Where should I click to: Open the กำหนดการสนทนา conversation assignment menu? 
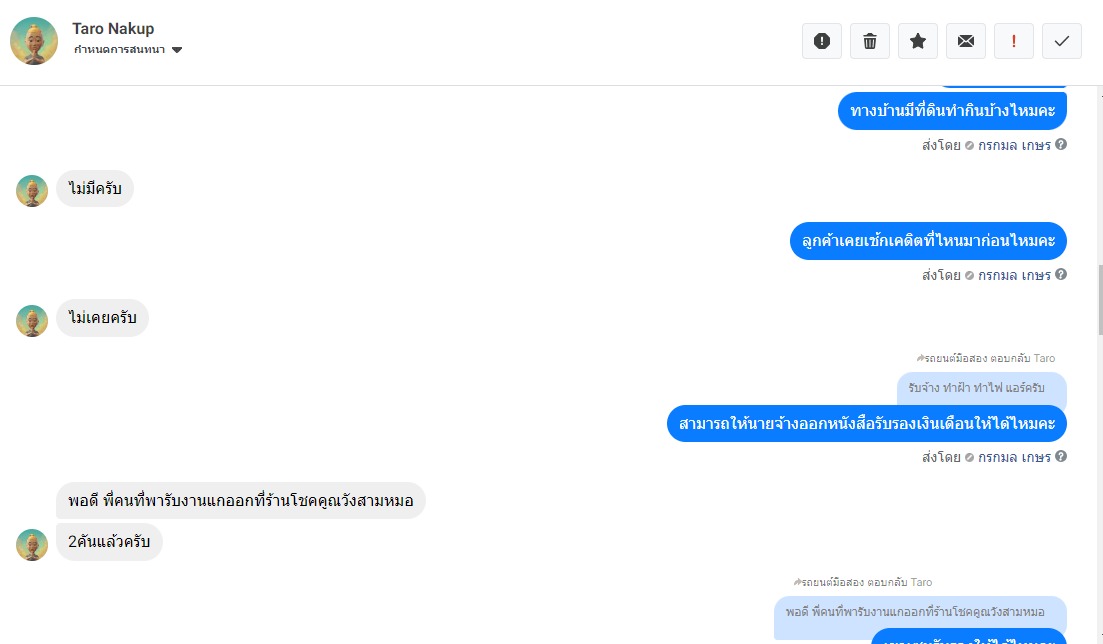coord(127,50)
